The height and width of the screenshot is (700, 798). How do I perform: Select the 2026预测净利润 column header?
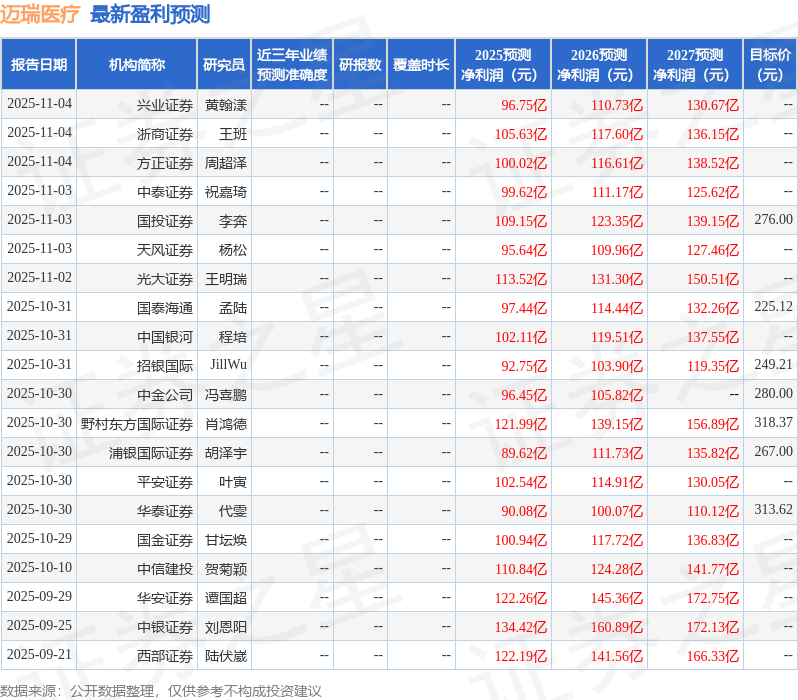point(599,65)
